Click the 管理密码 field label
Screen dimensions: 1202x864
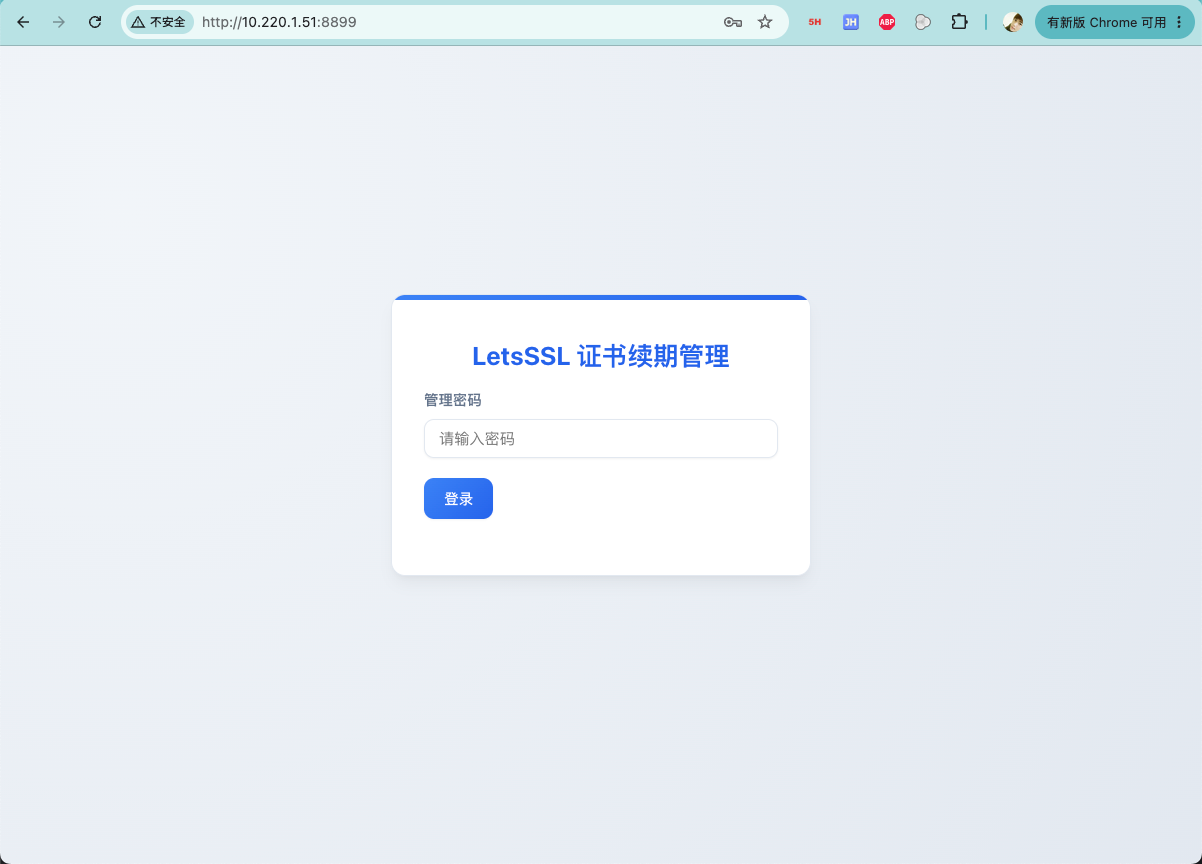tap(453, 400)
